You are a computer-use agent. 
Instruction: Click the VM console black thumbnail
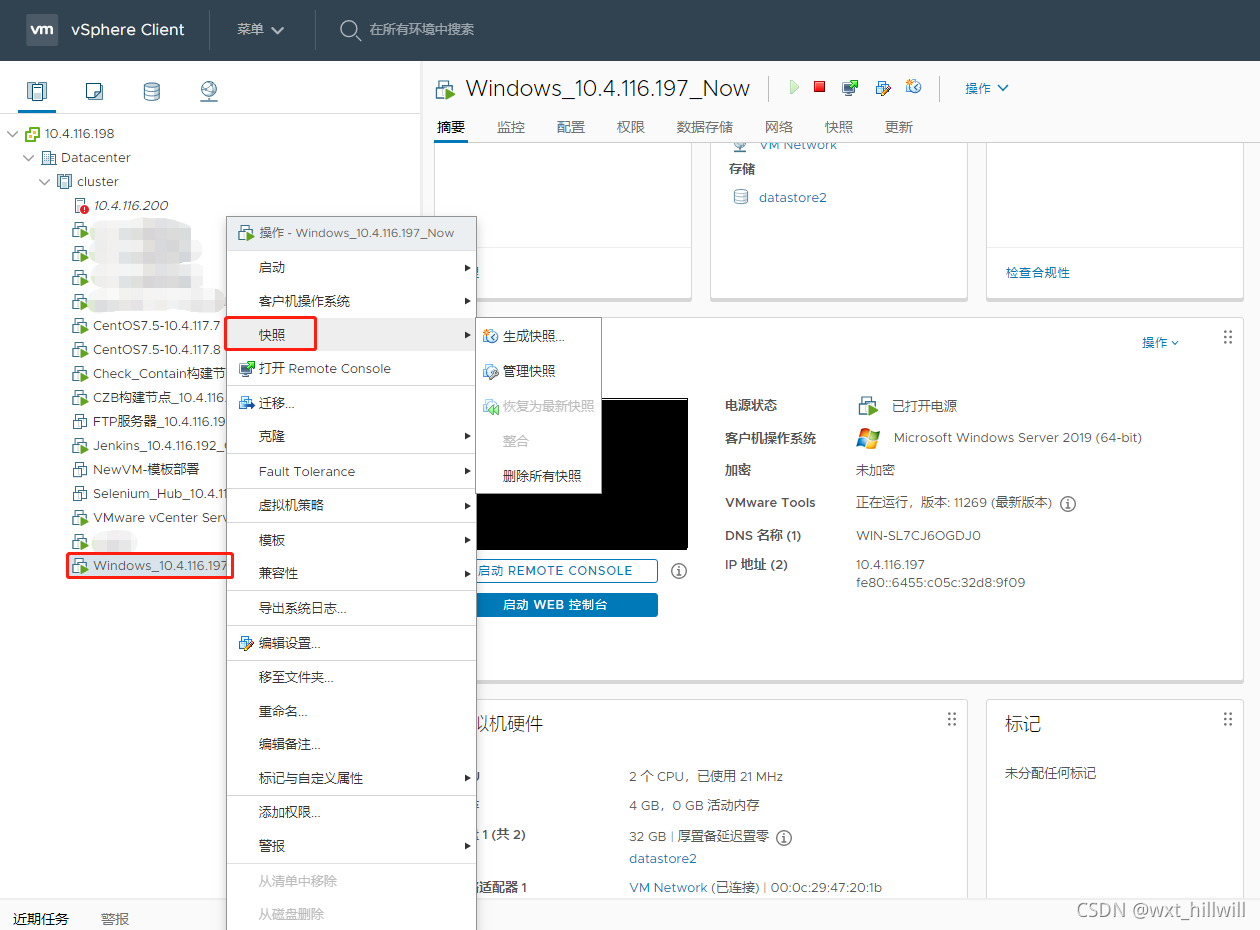tap(582, 474)
